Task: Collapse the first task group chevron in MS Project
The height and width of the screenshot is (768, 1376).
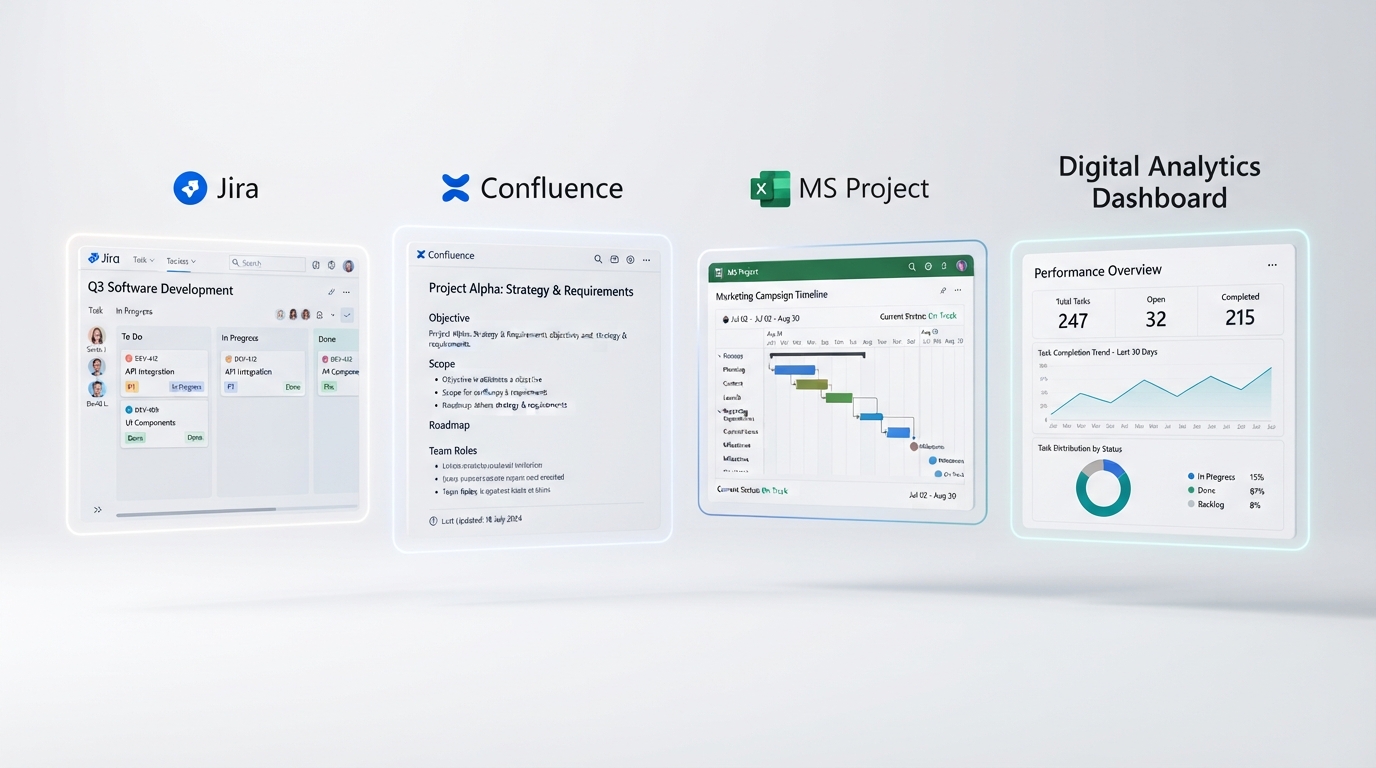Action: 718,355
